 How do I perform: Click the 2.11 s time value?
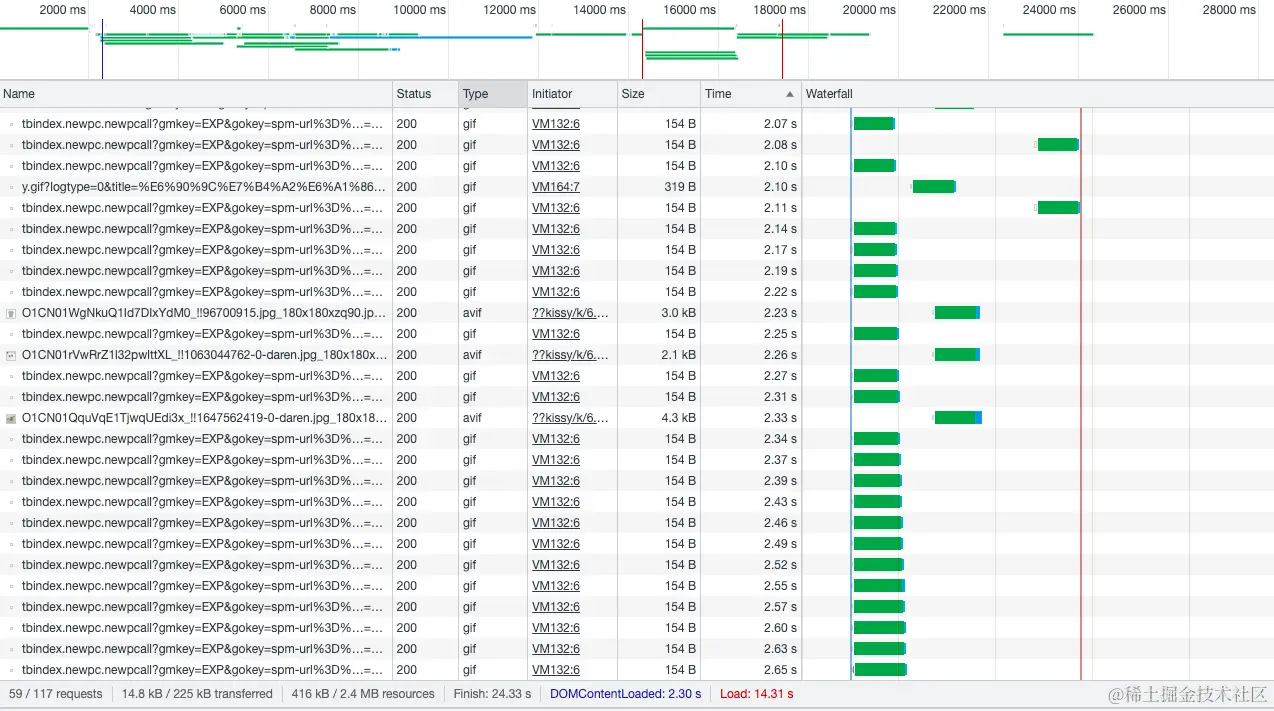point(780,208)
